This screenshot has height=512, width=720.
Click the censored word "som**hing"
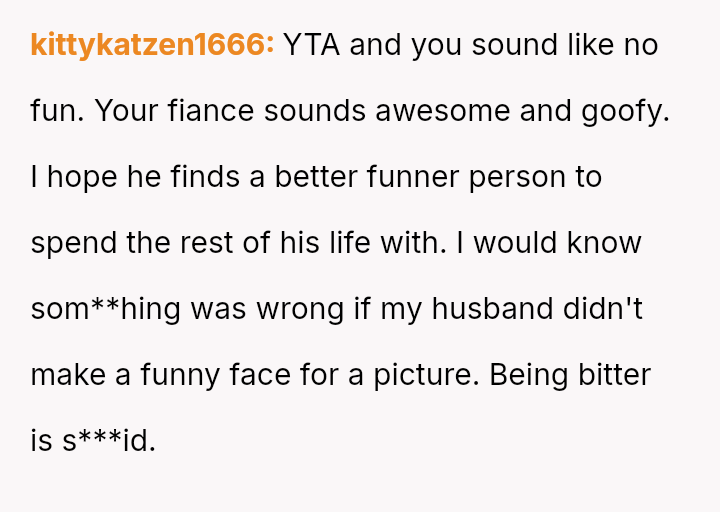coord(106,309)
